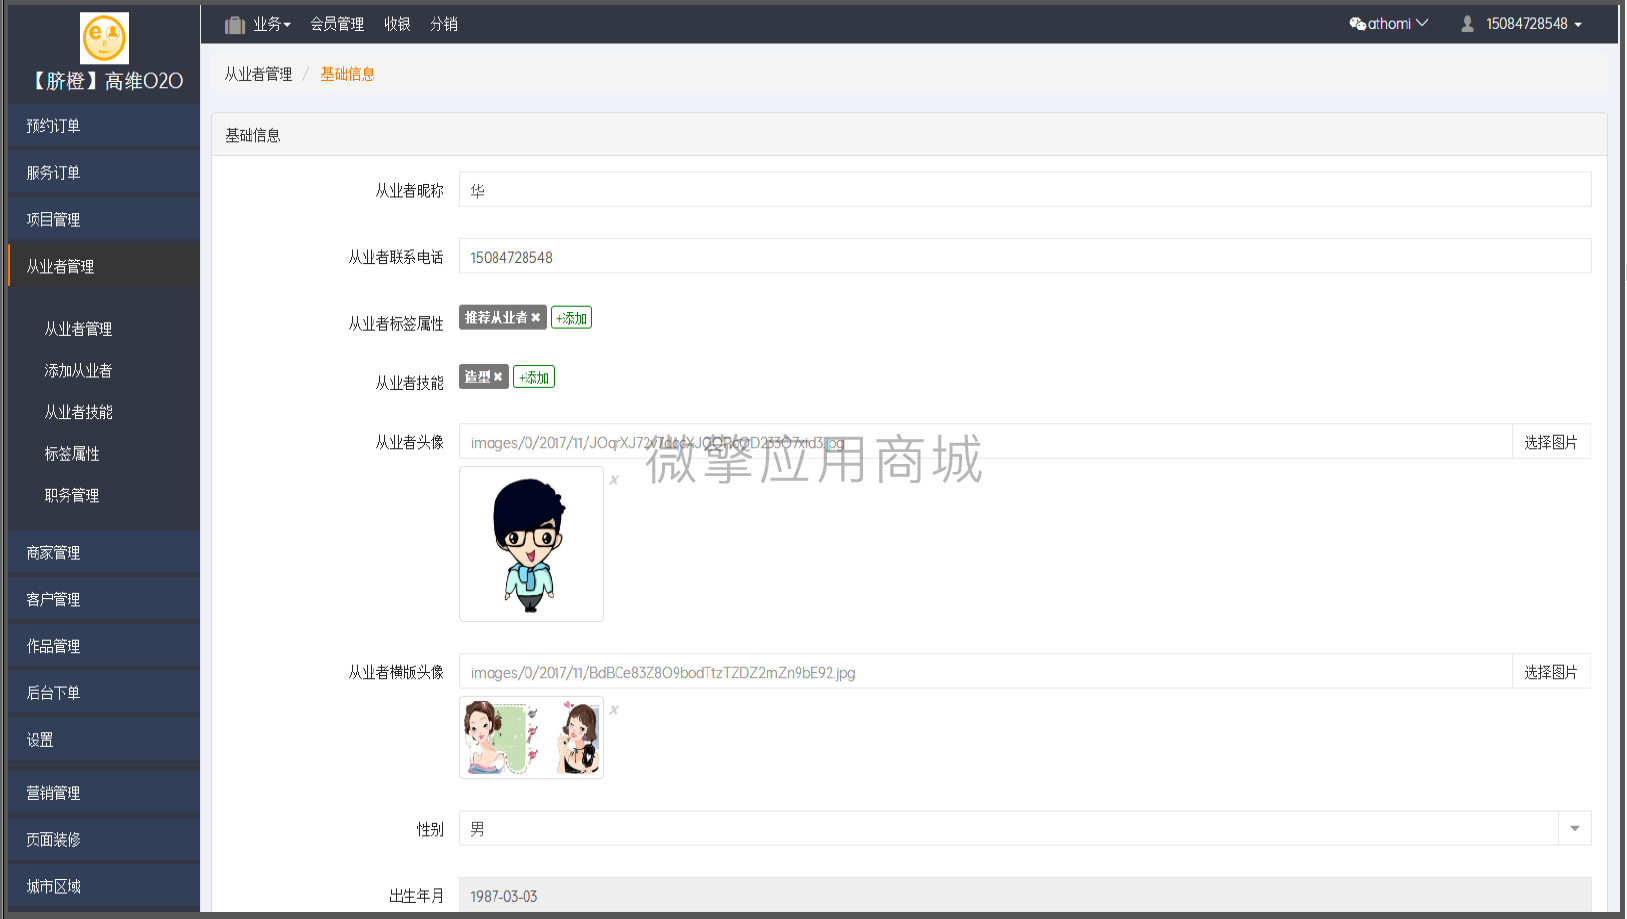Open the 会员管理 top menu
The image size is (1627, 919).
pyautogui.click(x=337, y=24)
